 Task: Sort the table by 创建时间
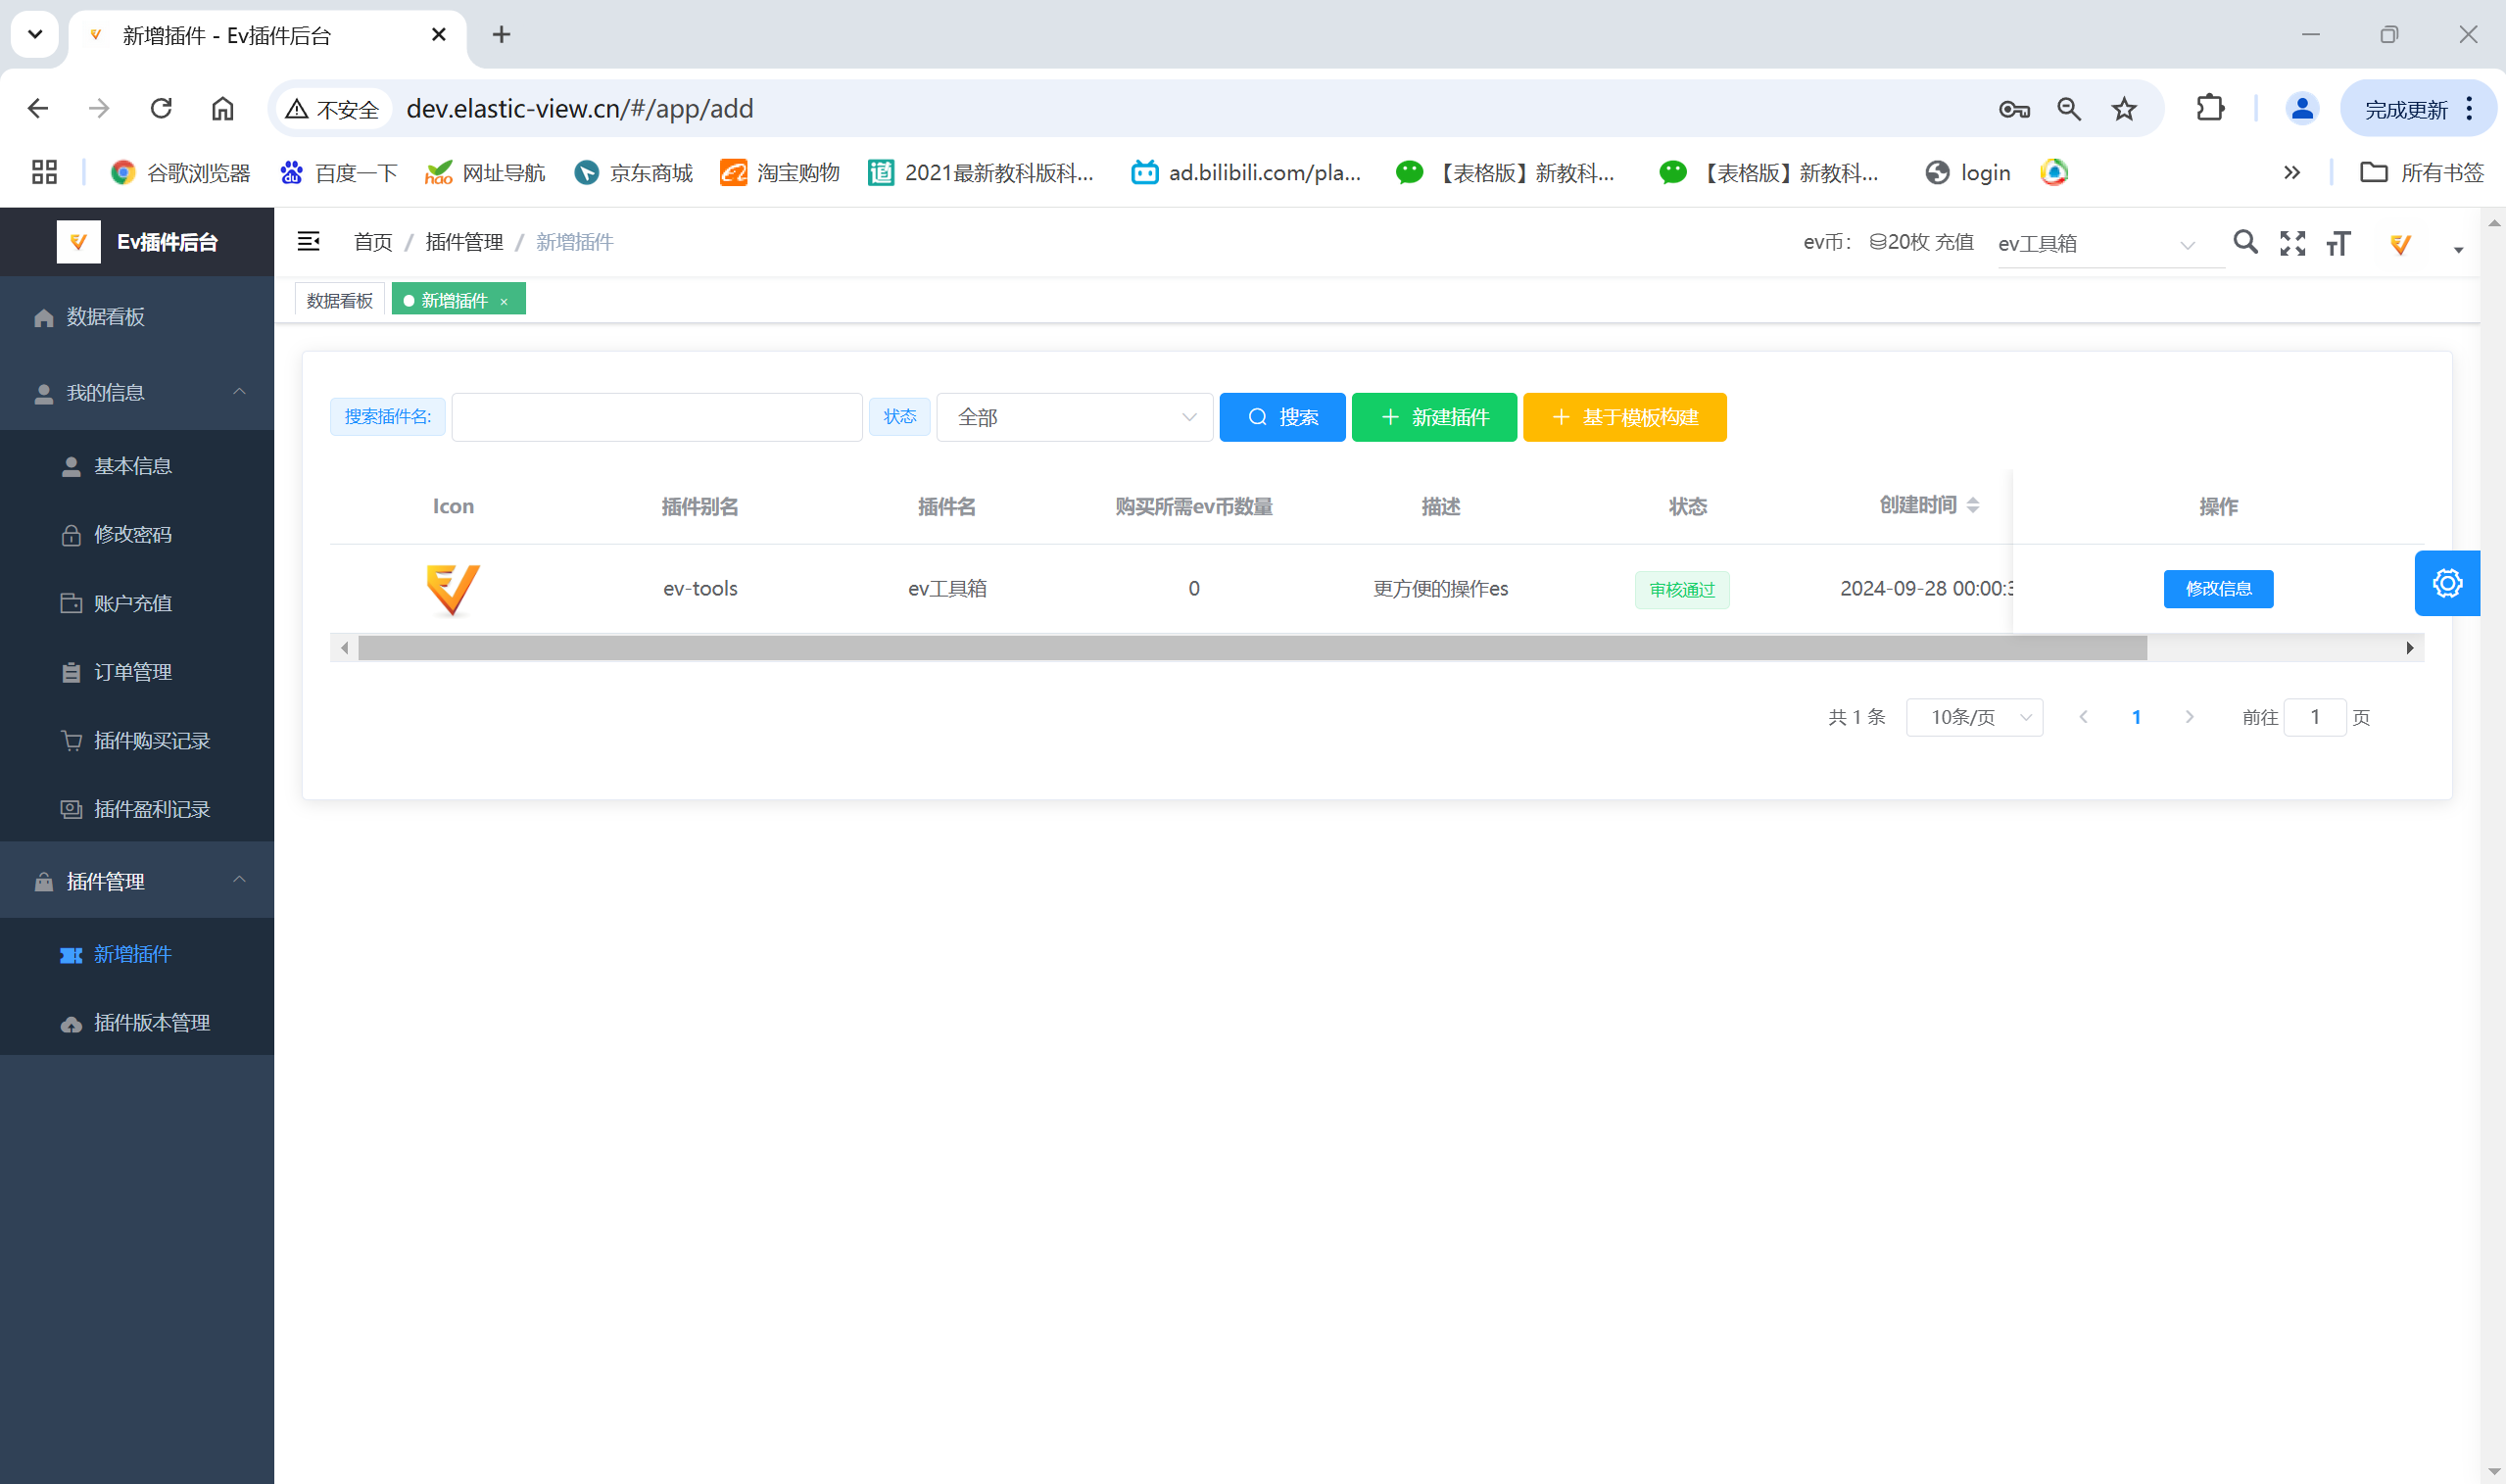(1972, 505)
